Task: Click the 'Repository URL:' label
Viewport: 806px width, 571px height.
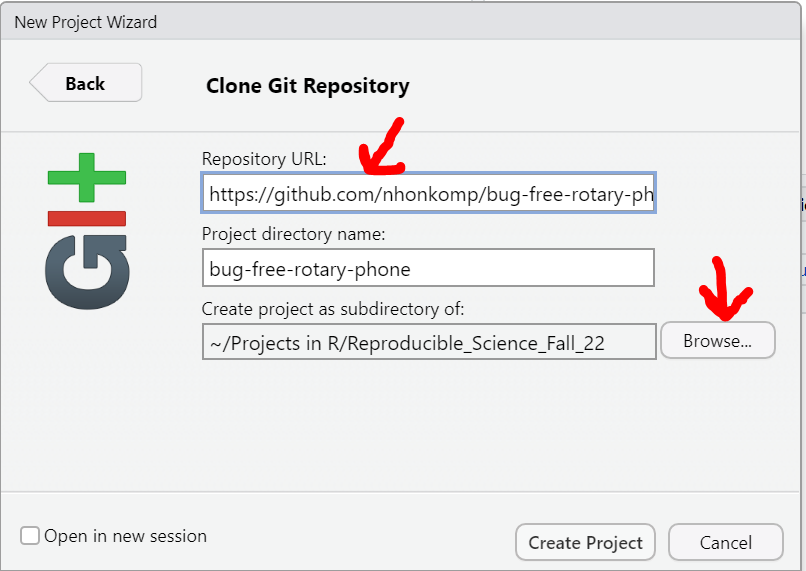Action: [264, 159]
